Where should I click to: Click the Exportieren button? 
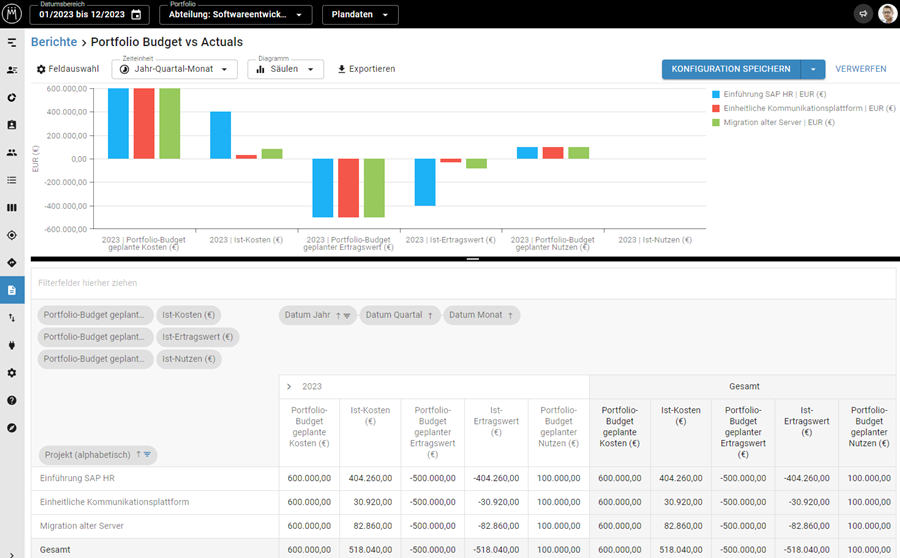point(366,69)
